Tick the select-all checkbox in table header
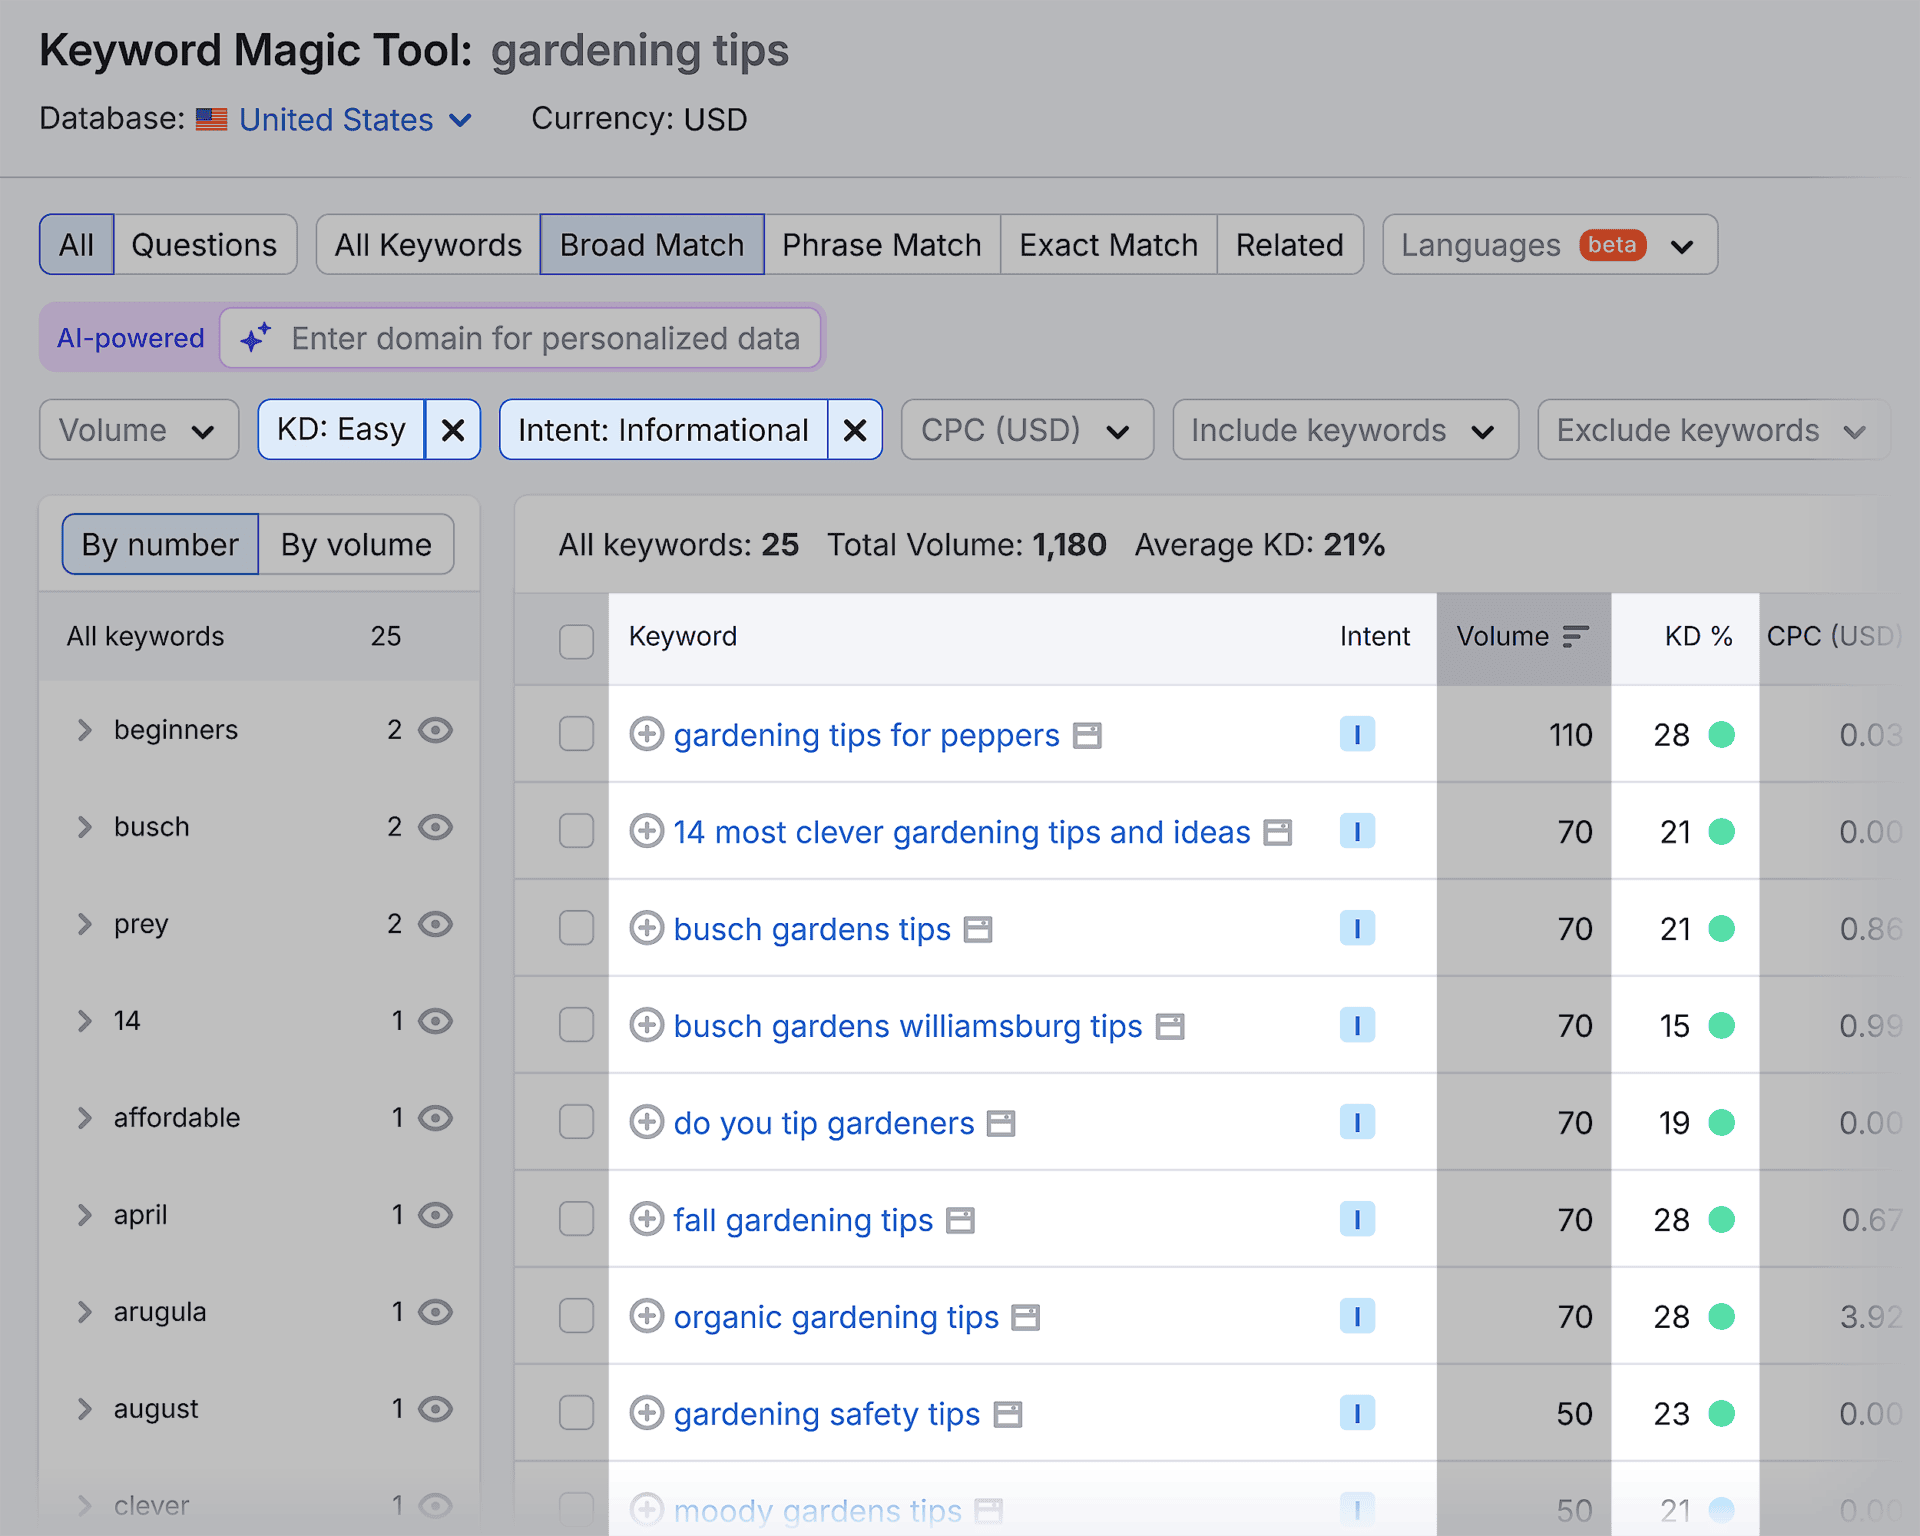This screenshot has width=1920, height=1536. click(x=576, y=640)
